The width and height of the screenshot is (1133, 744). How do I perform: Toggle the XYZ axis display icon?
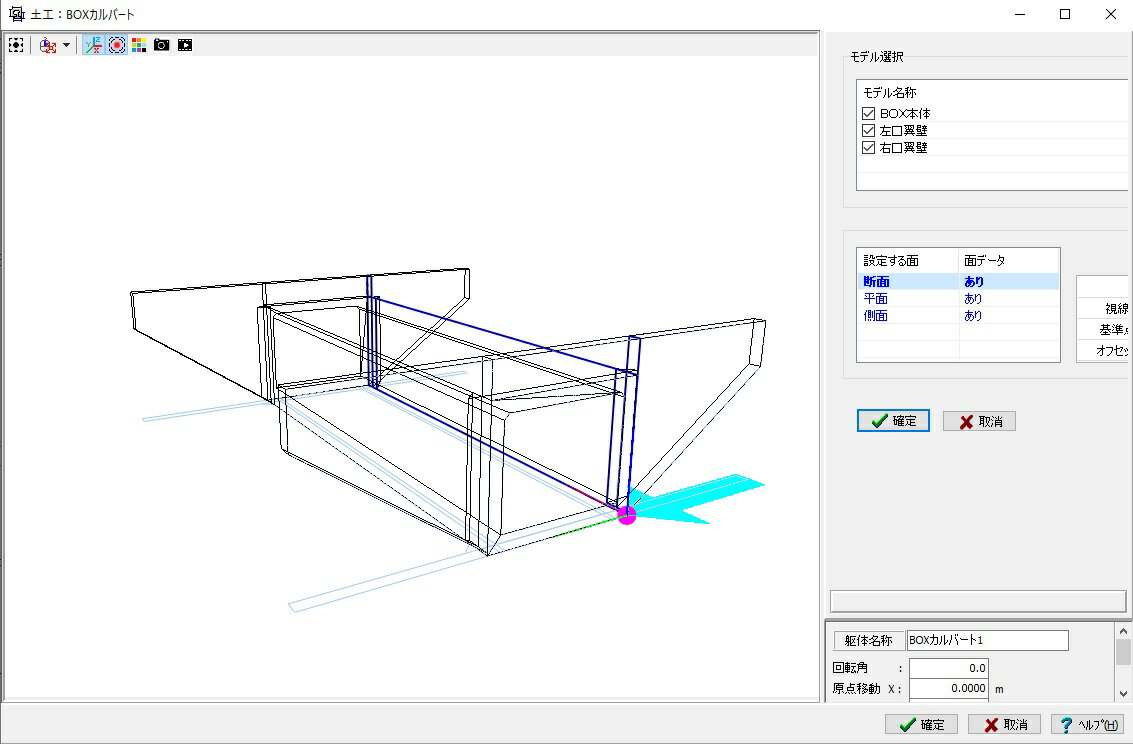92,45
